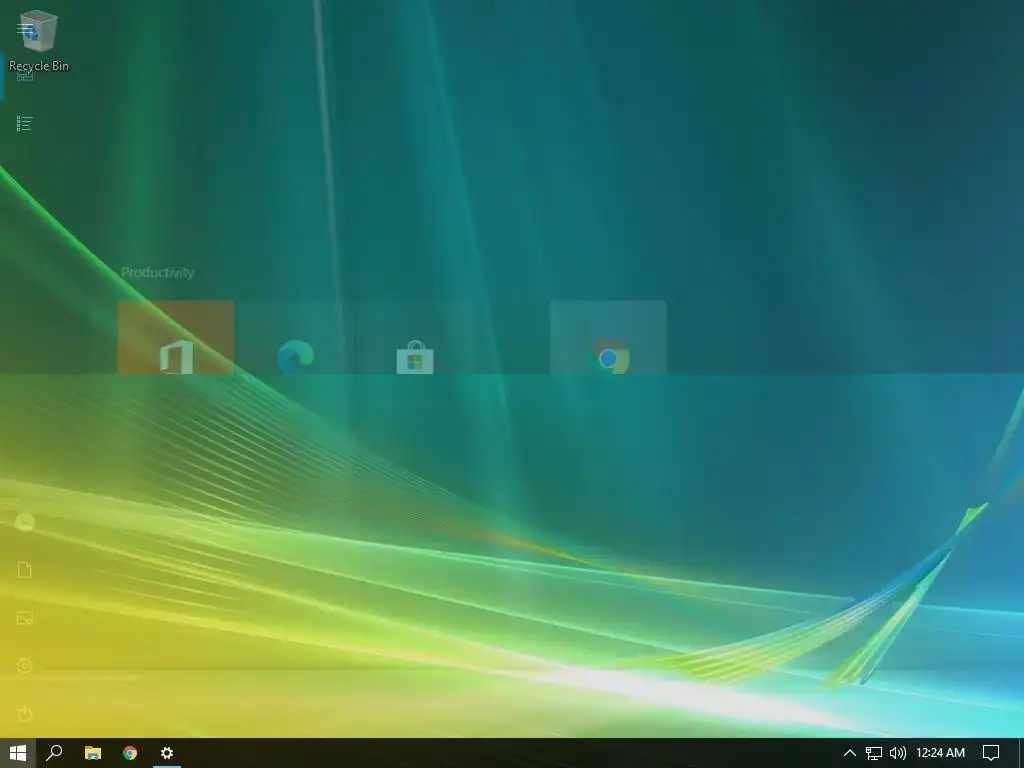
Task: Switch to Settings gear on taskbar
Action: pos(167,753)
